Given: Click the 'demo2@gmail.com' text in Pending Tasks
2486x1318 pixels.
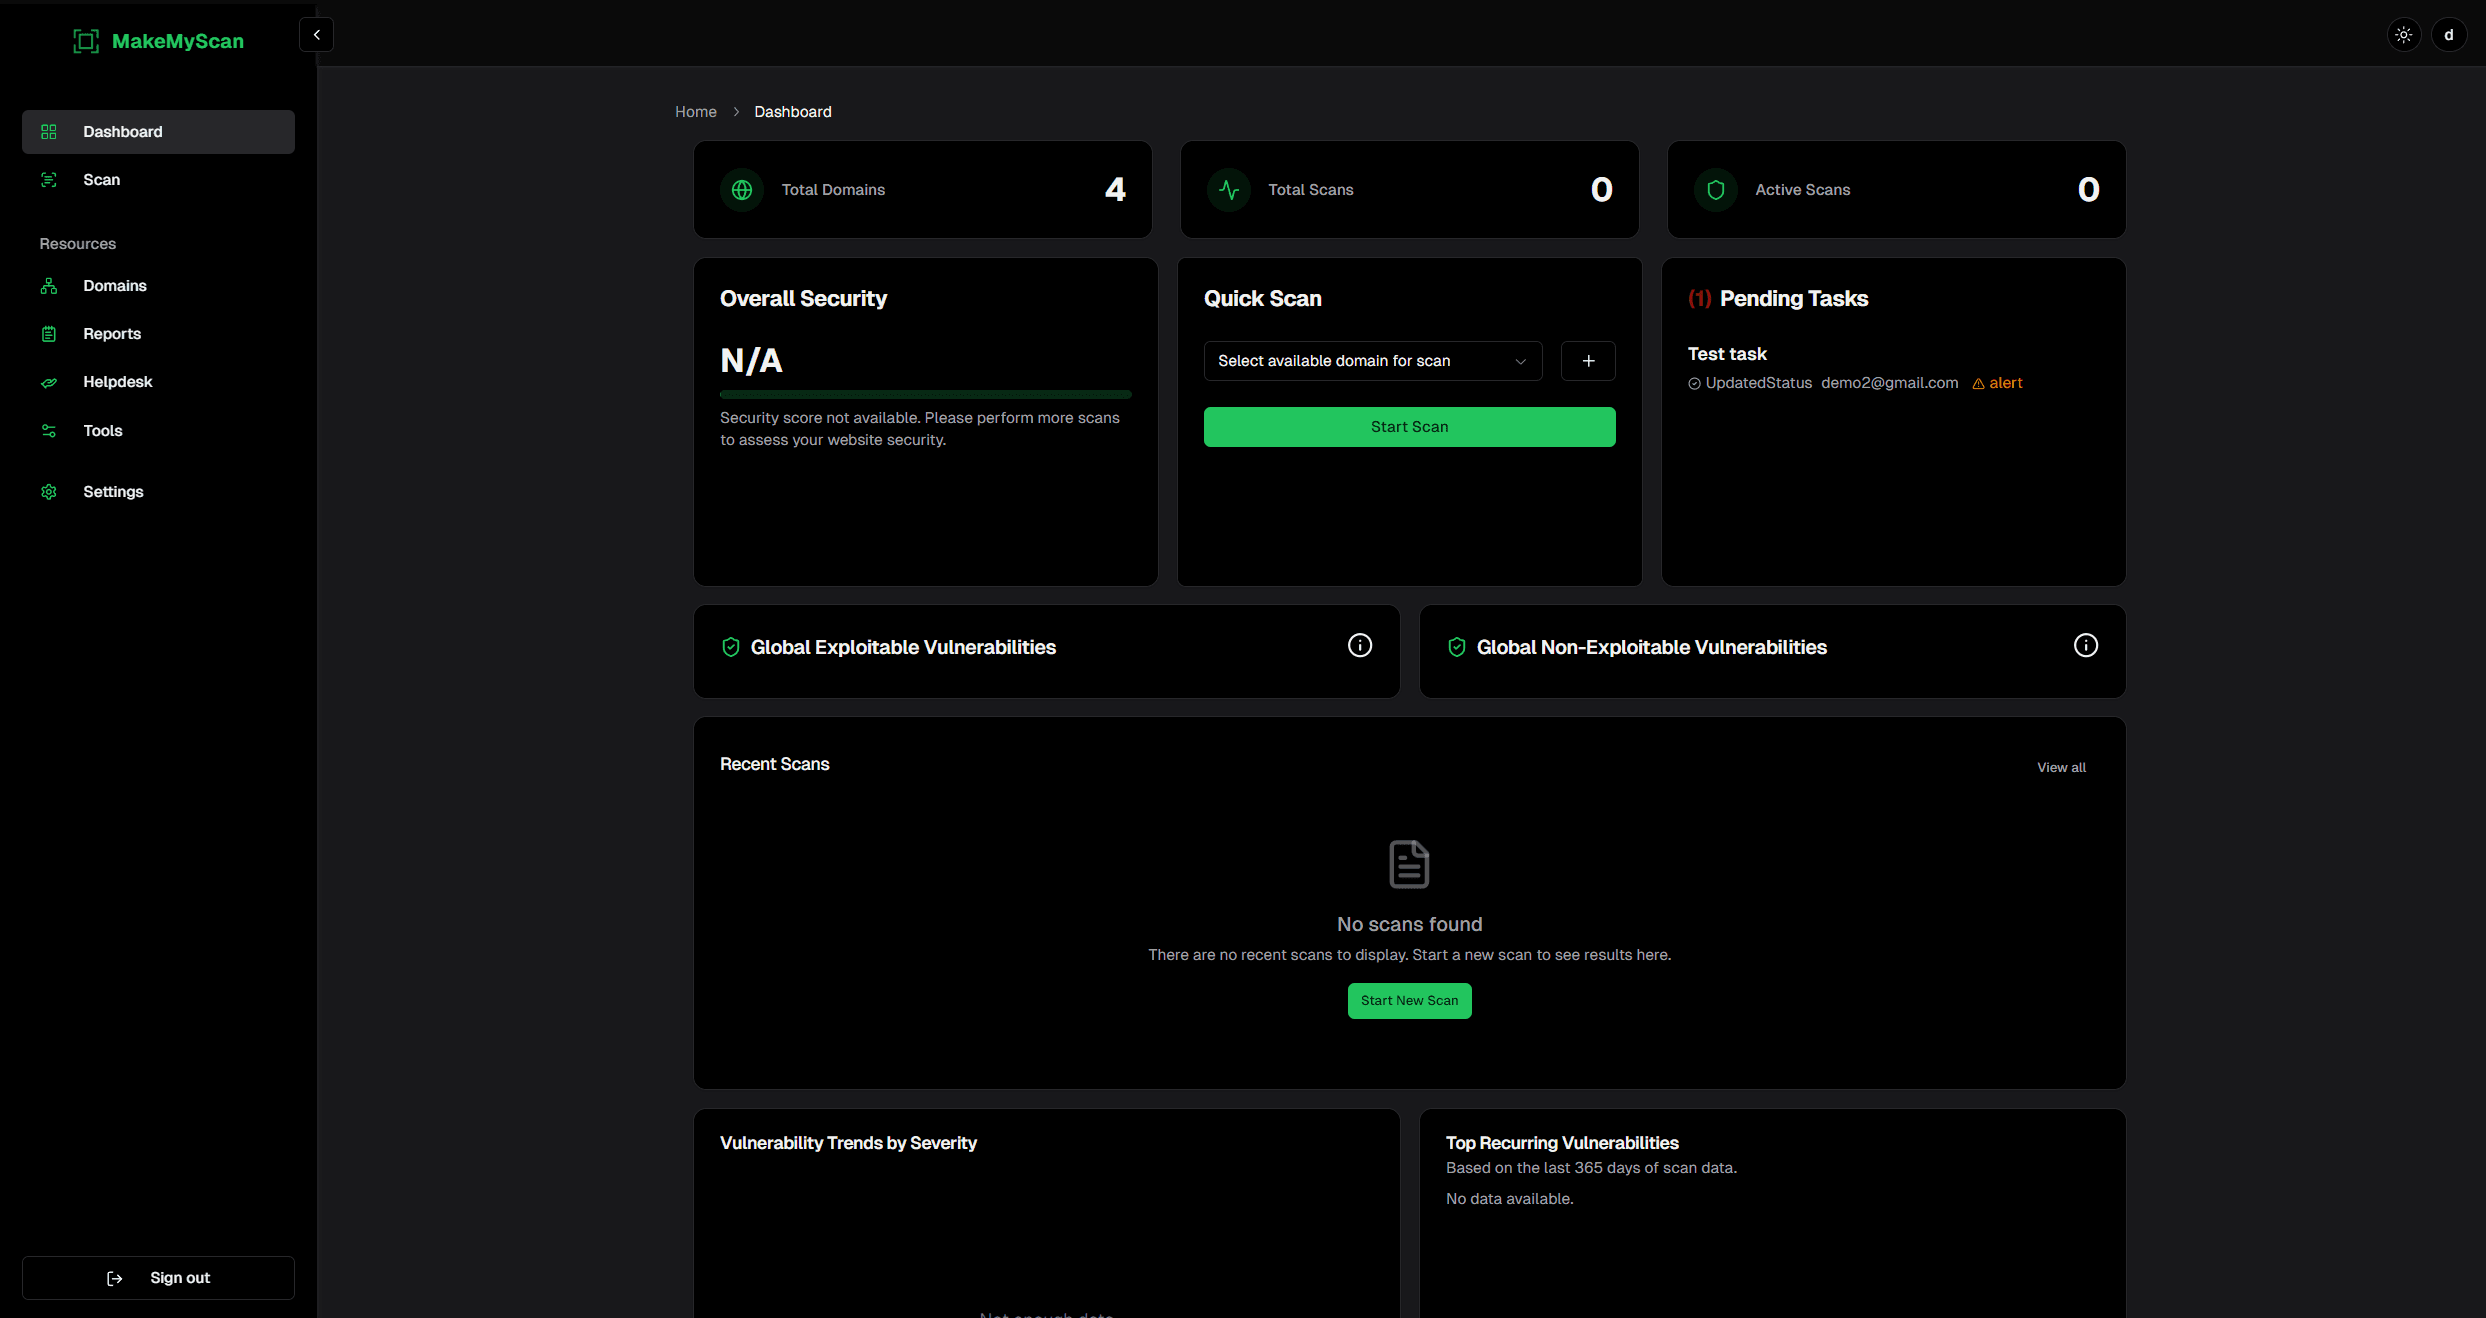Looking at the screenshot, I should point(1889,383).
